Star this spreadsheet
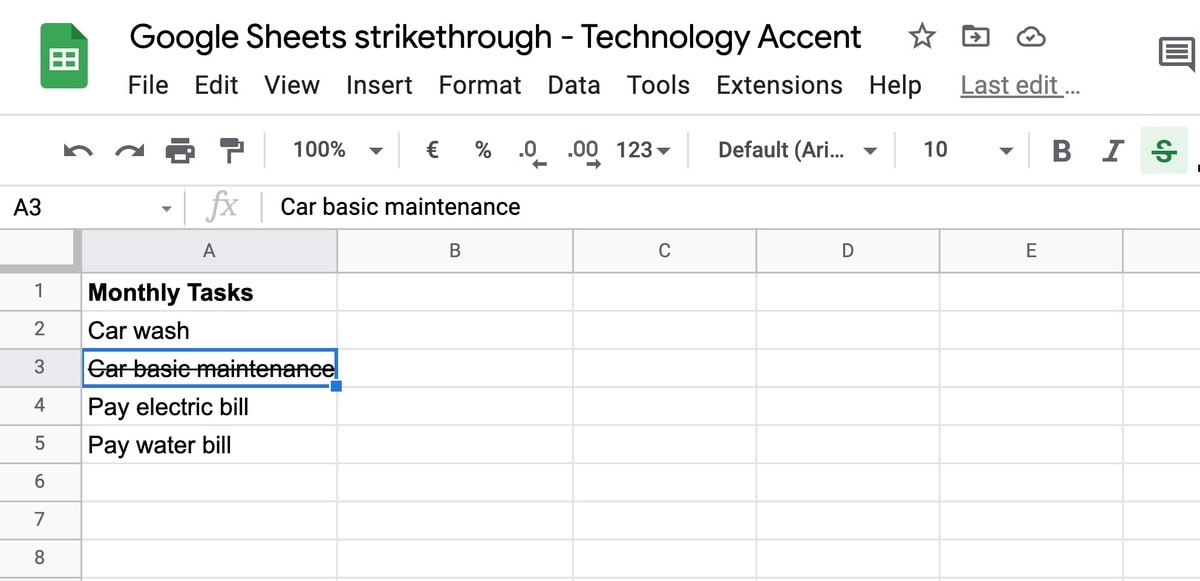Viewport: 1200px width, 581px height. pyautogui.click(x=921, y=37)
